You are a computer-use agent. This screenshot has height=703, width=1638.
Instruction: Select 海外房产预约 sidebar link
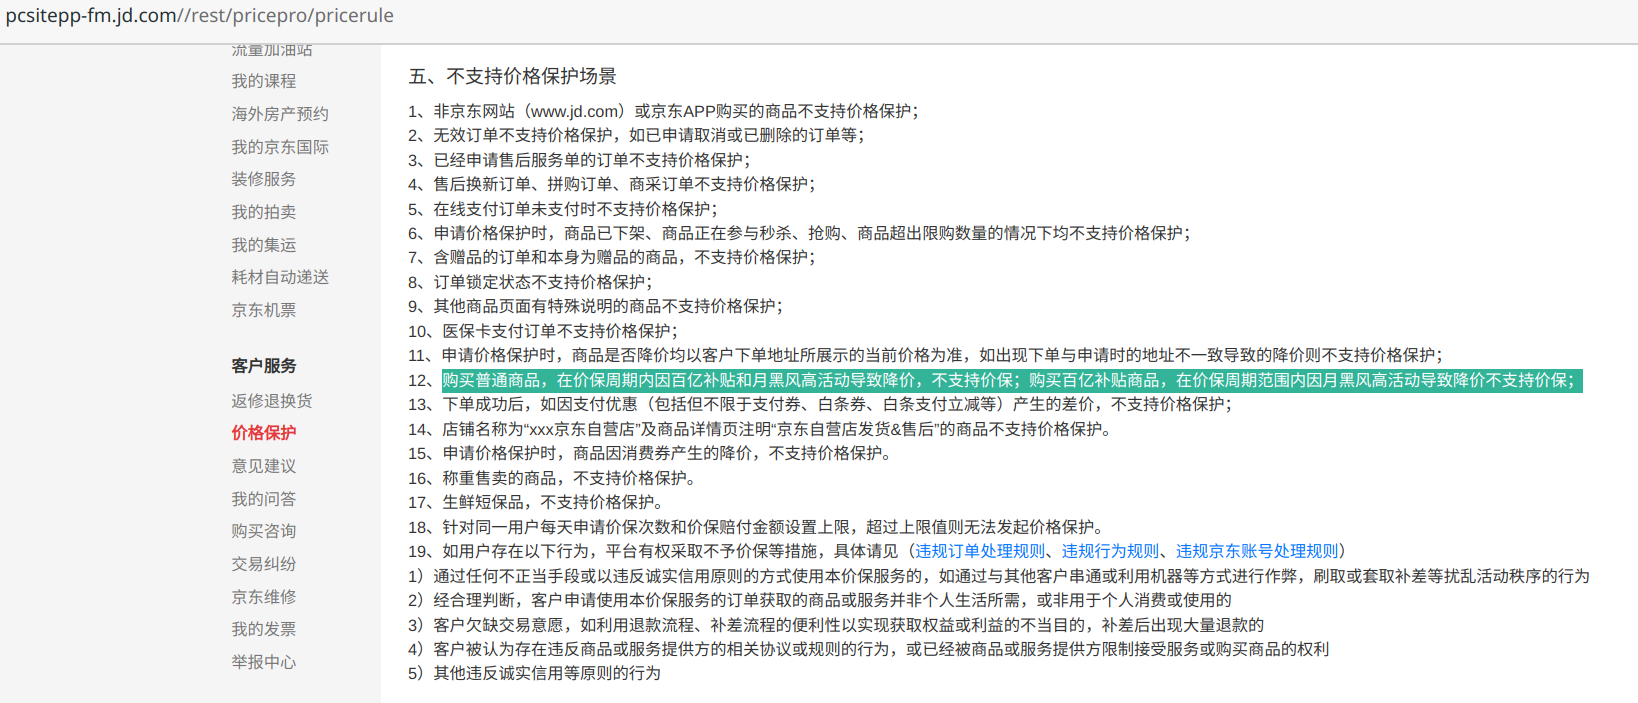pyautogui.click(x=279, y=114)
